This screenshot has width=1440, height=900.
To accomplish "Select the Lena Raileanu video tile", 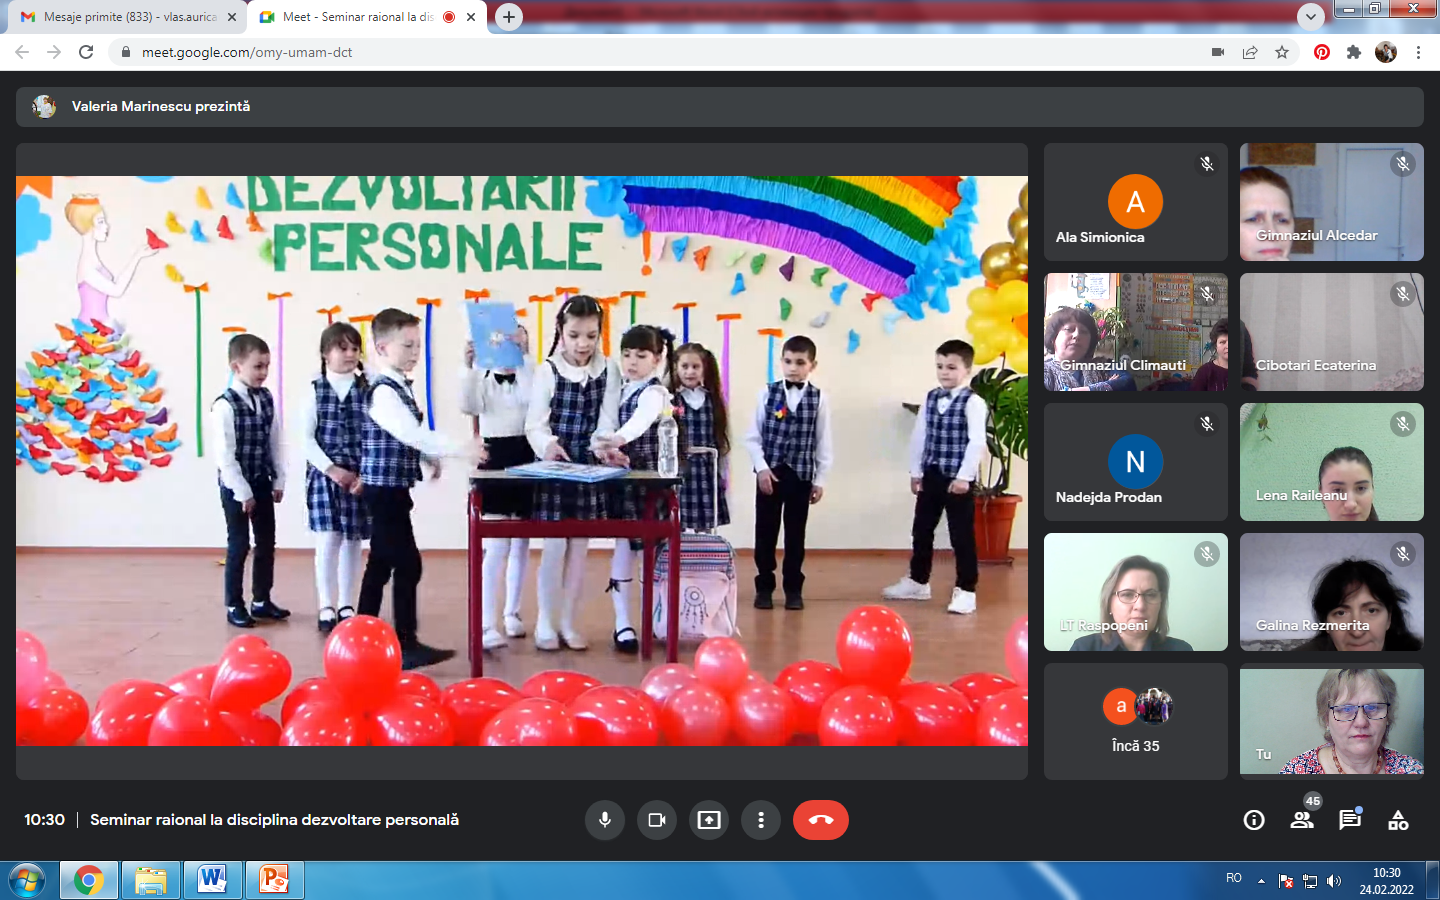I will coord(1331,462).
